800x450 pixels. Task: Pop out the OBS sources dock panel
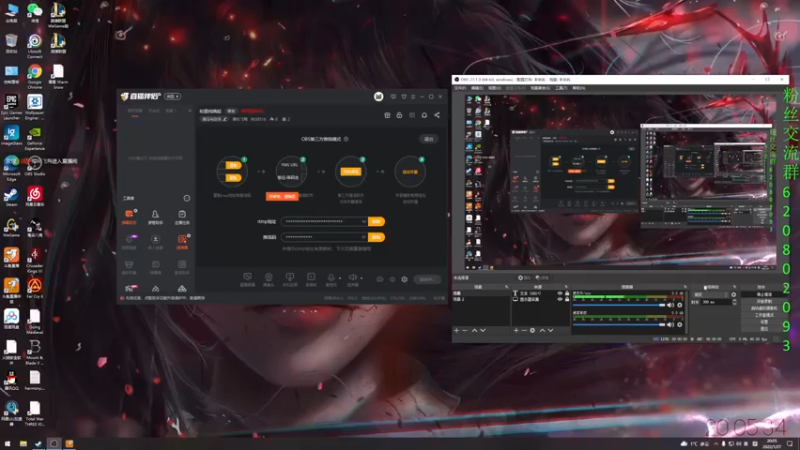click(x=566, y=287)
